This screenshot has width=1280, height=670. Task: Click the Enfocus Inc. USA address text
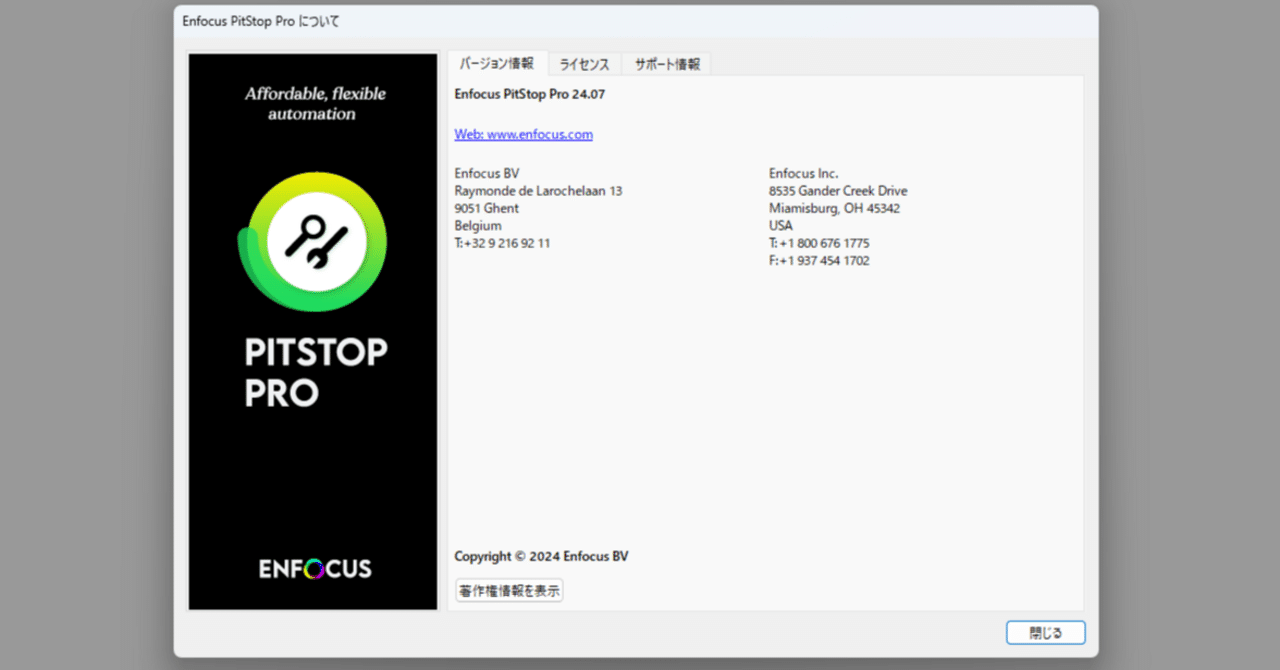pyautogui.click(x=838, y=207)
